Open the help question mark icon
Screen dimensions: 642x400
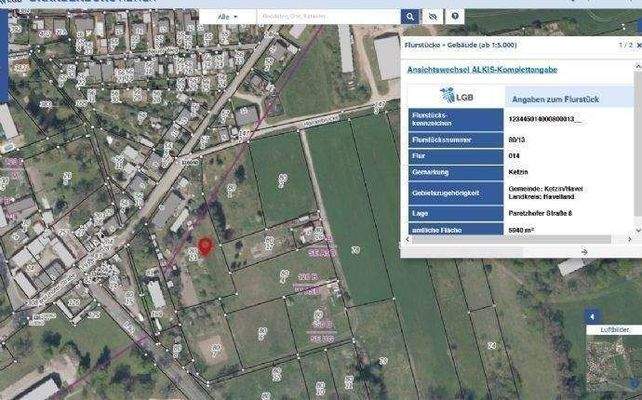(455, 17)
